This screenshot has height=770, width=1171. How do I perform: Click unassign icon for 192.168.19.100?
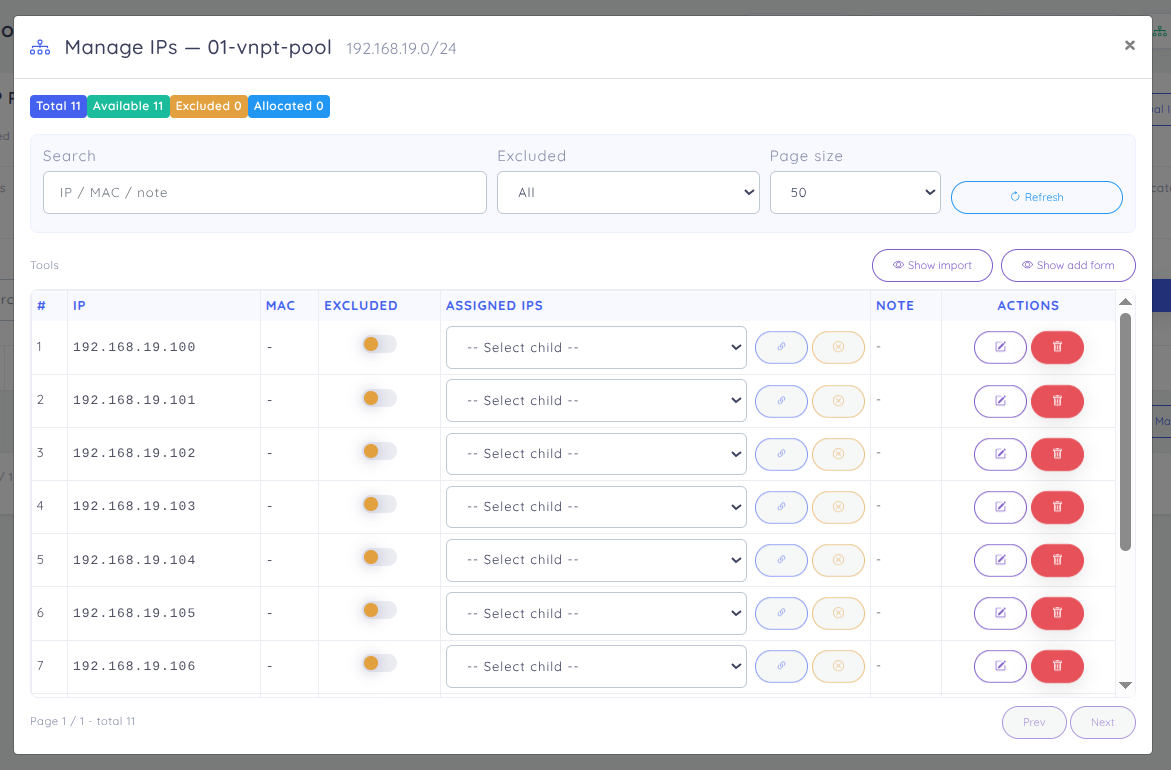838,347
